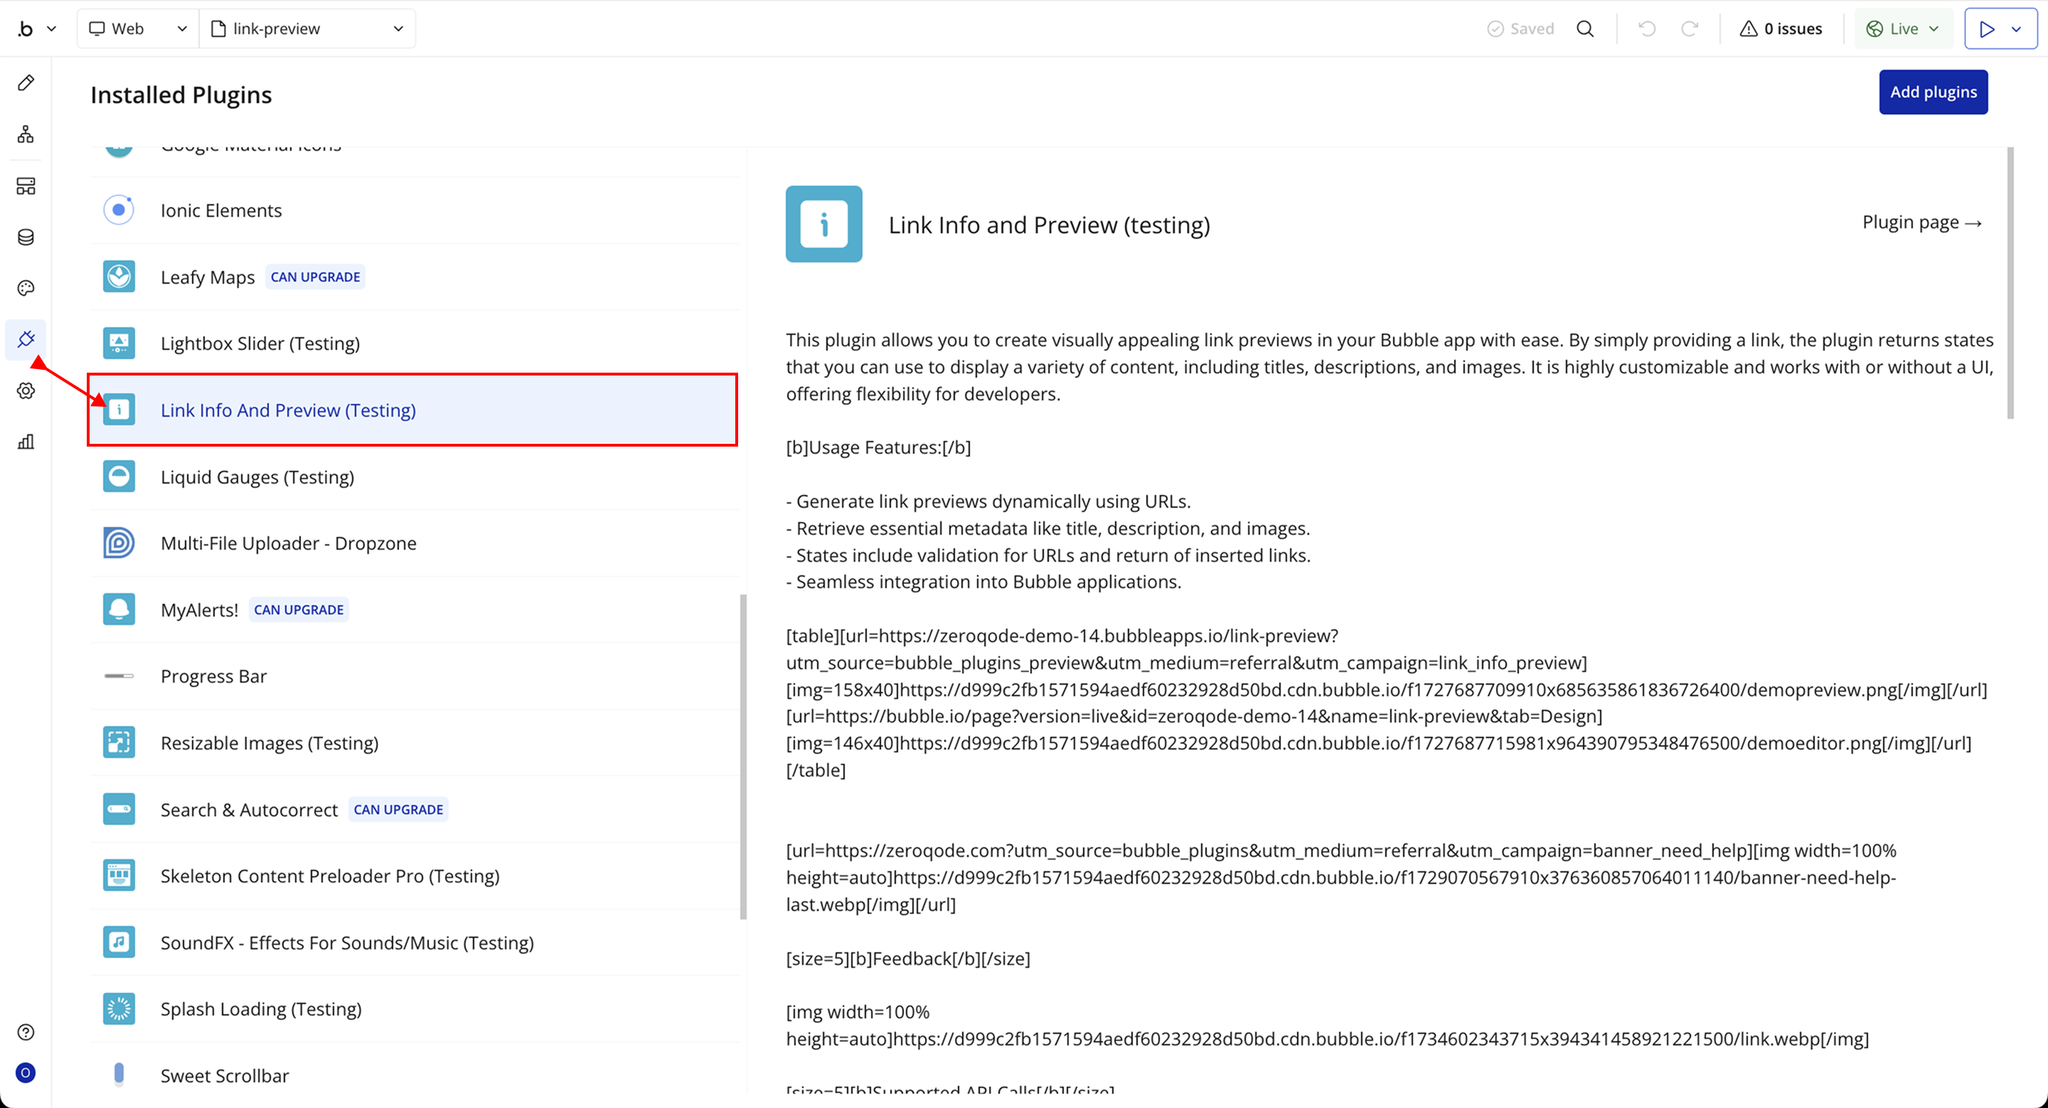Click the undo arrow icon
2048x1108 pixels.
pyautogui.click(x=1647, y=29)
